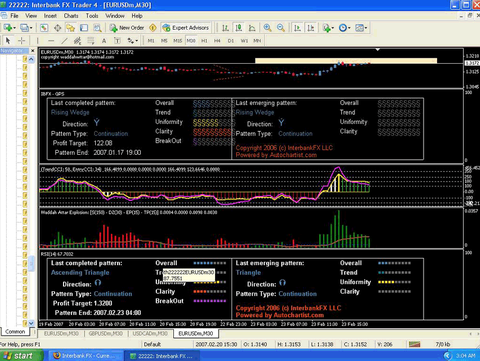Zoom out with the minus magnifier icon

tap(281, 28)
